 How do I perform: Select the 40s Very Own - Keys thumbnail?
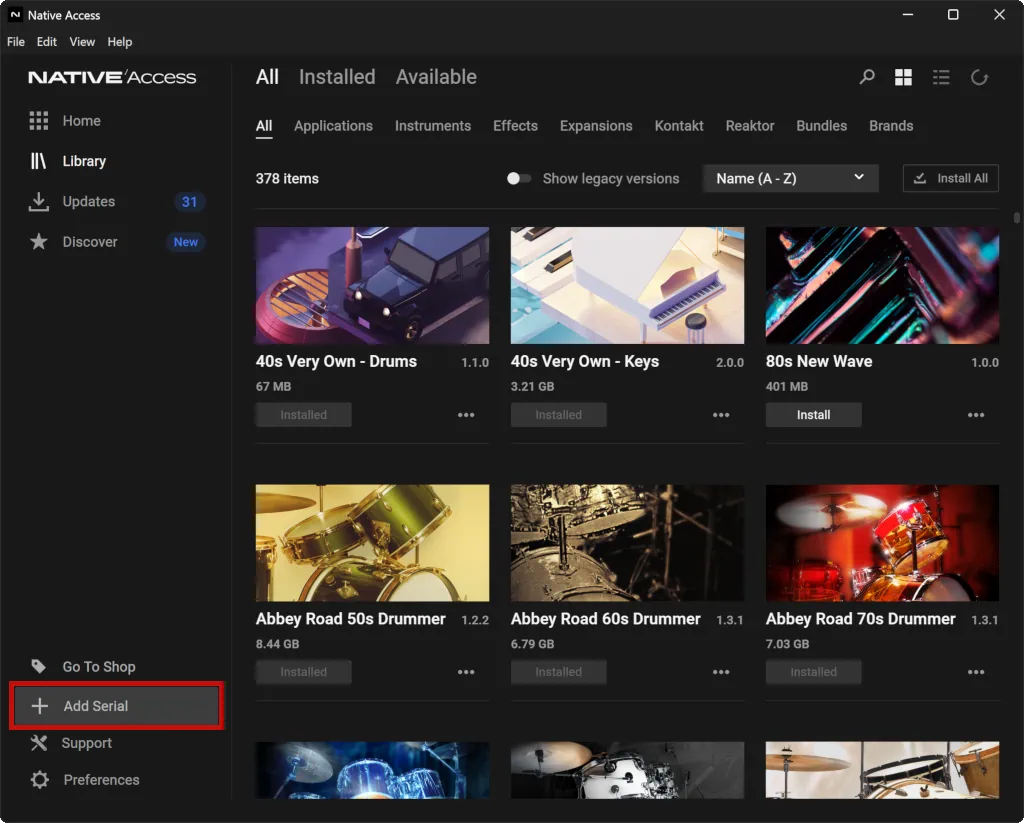coord(627,285)
